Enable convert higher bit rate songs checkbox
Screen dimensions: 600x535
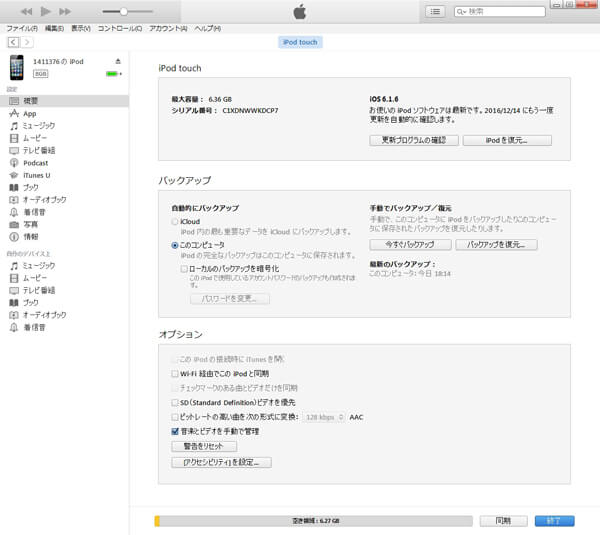tap(175, 417)
